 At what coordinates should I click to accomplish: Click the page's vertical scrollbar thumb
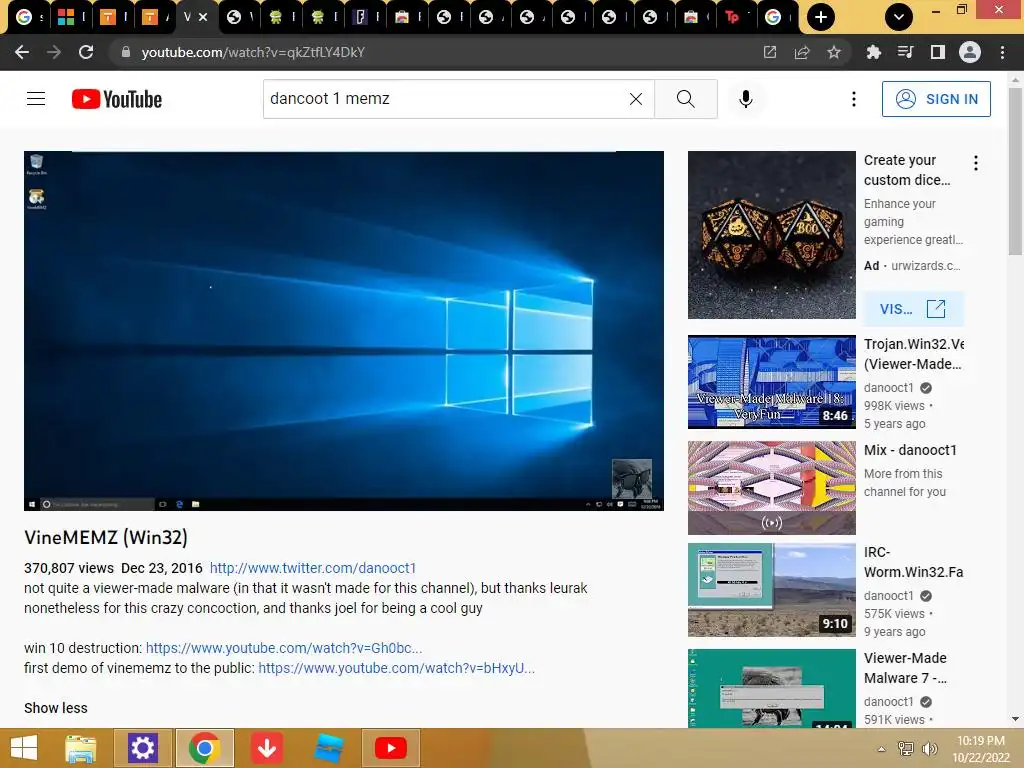tap(1015, 171)
